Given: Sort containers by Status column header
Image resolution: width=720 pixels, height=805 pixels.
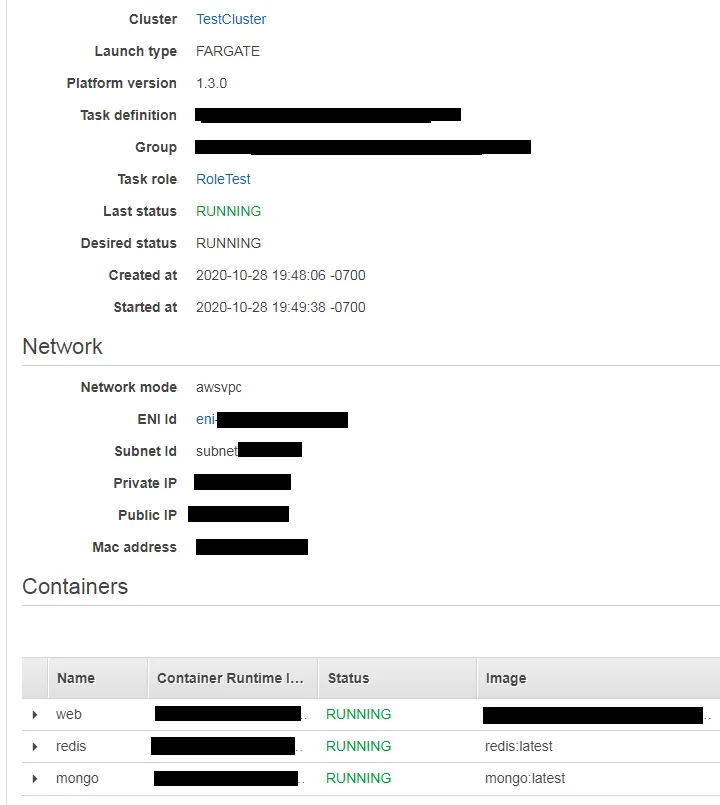Looking at the screenshot, I should tap(348, 678).
